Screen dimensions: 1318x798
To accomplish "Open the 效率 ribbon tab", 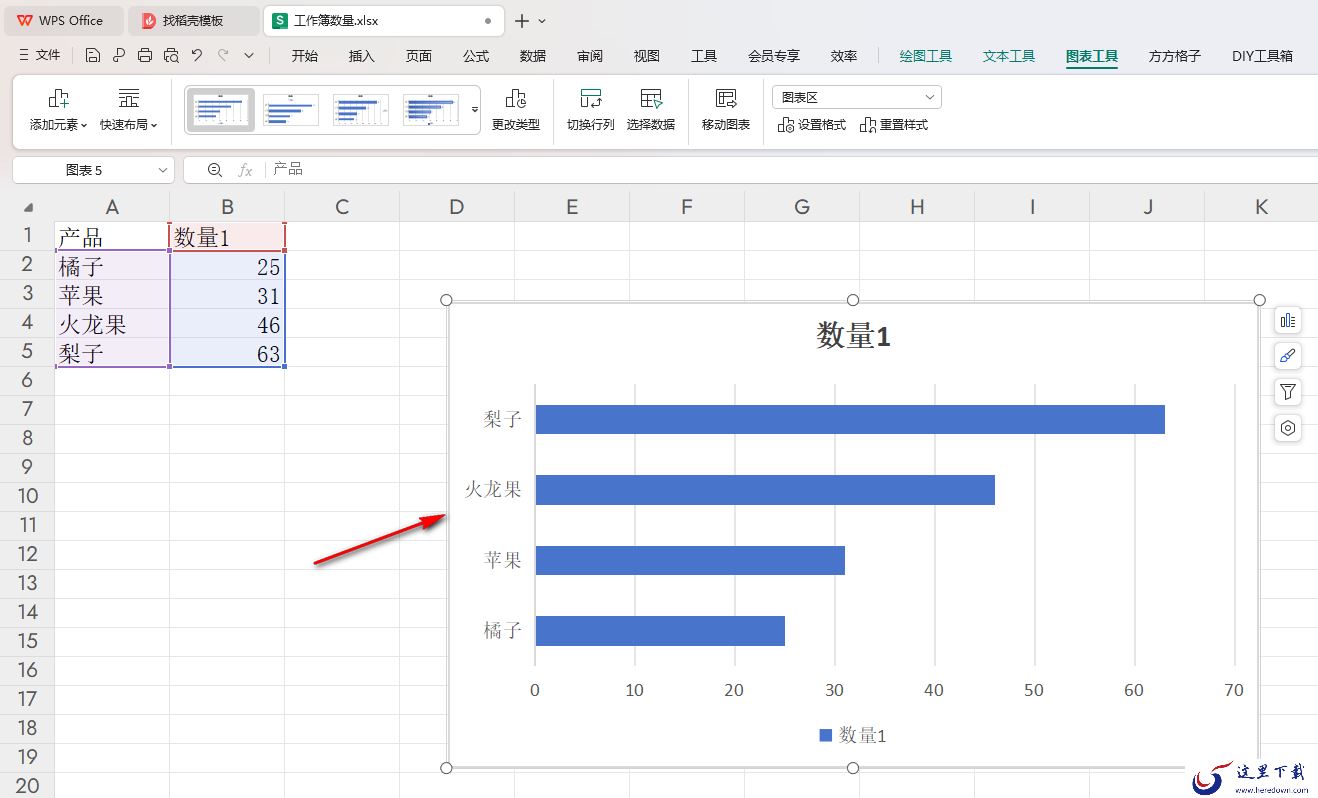I will tap(844, 56).
